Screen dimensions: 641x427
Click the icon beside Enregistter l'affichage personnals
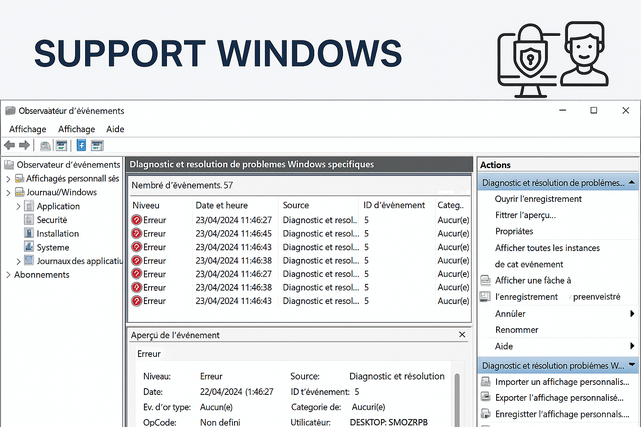click(x=485, y=414)
